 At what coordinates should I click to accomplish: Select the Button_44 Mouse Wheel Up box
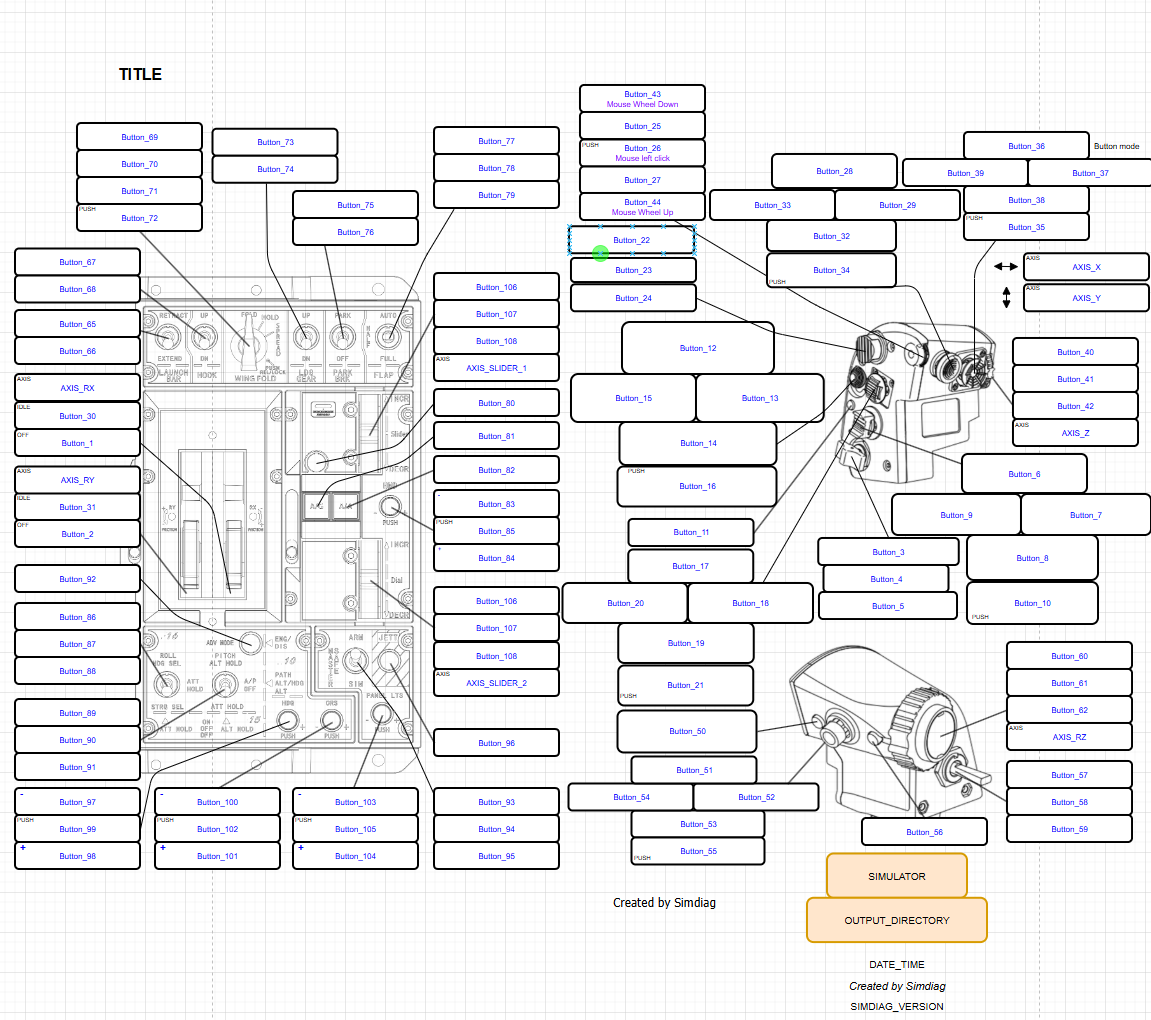(x=642, y=207)
